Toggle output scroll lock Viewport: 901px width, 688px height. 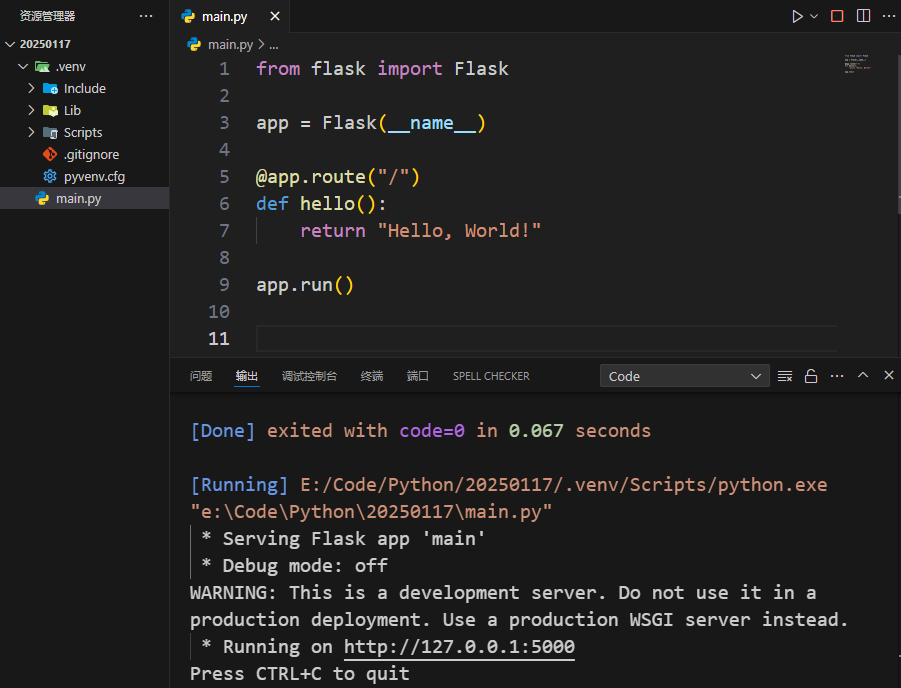[x=811, y=376]
